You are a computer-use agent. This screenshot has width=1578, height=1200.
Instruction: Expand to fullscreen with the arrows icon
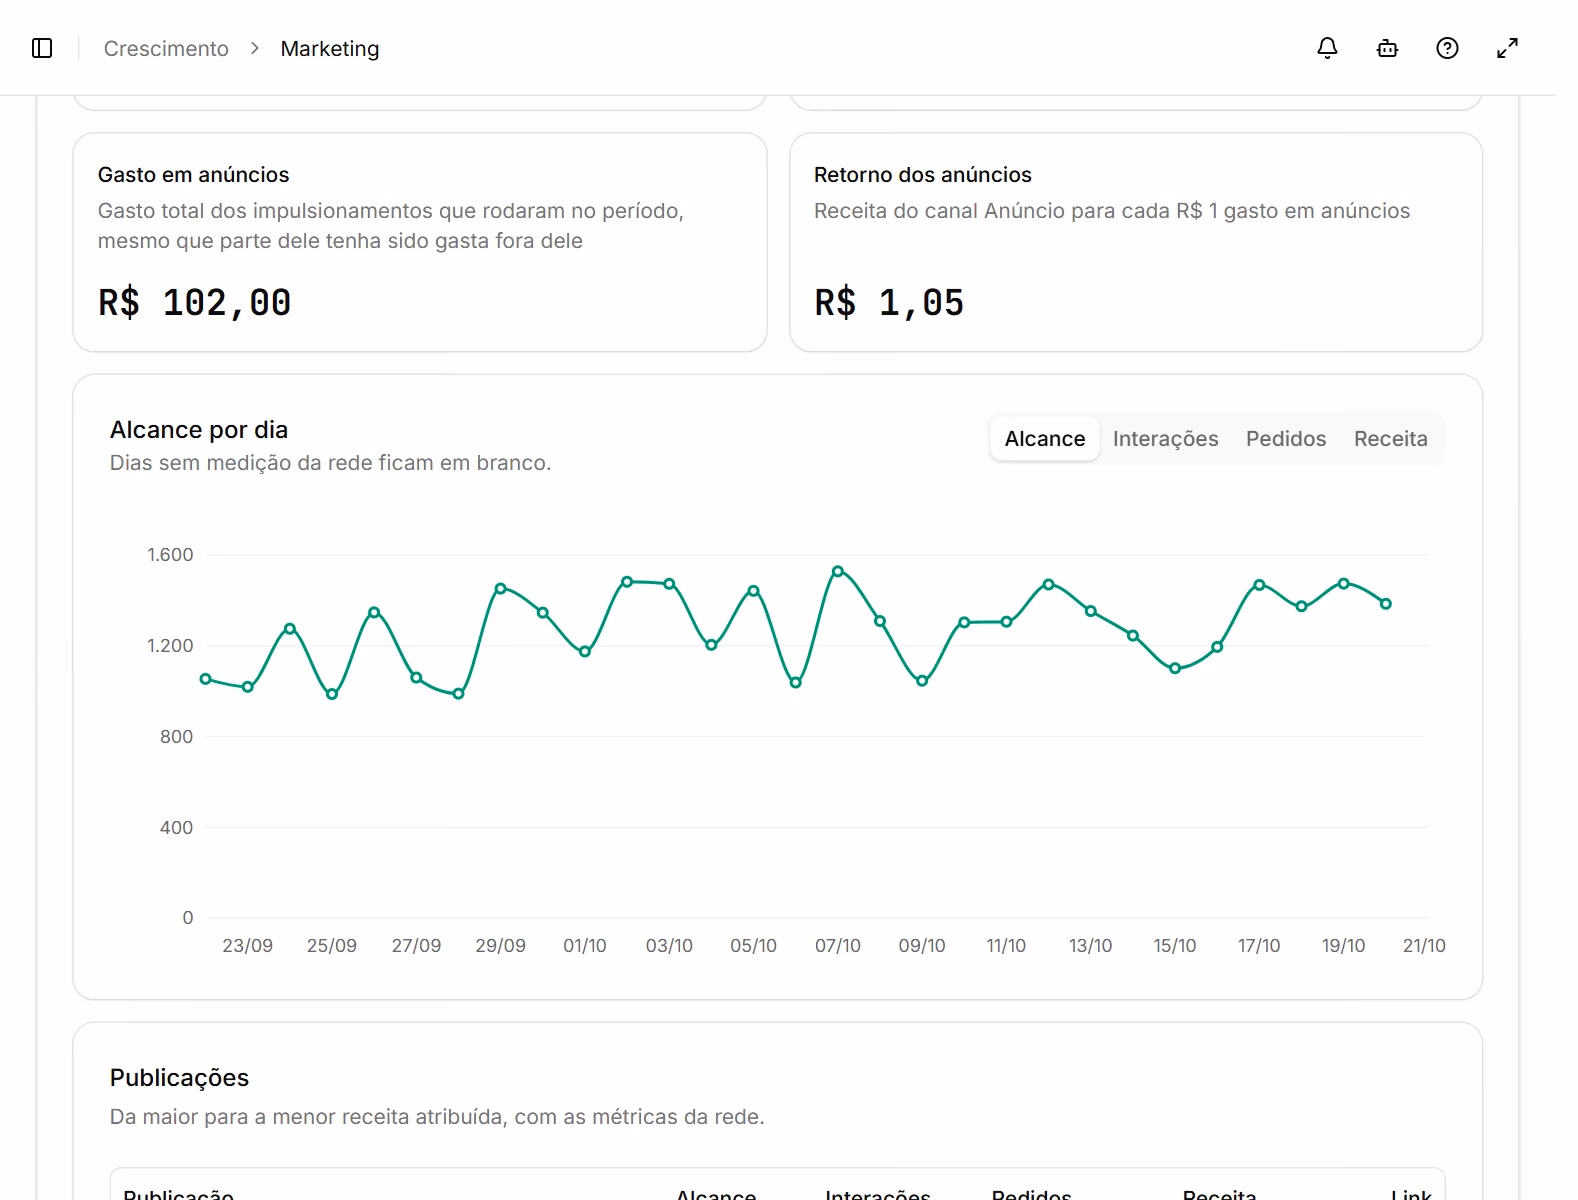tap(1507, 48)
